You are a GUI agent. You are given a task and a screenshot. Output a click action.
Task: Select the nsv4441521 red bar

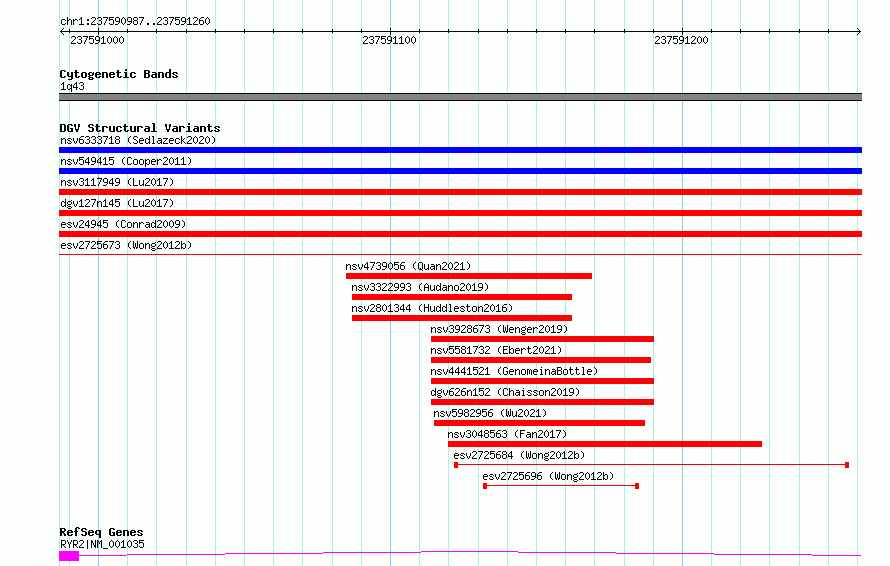tap(542, 381)
